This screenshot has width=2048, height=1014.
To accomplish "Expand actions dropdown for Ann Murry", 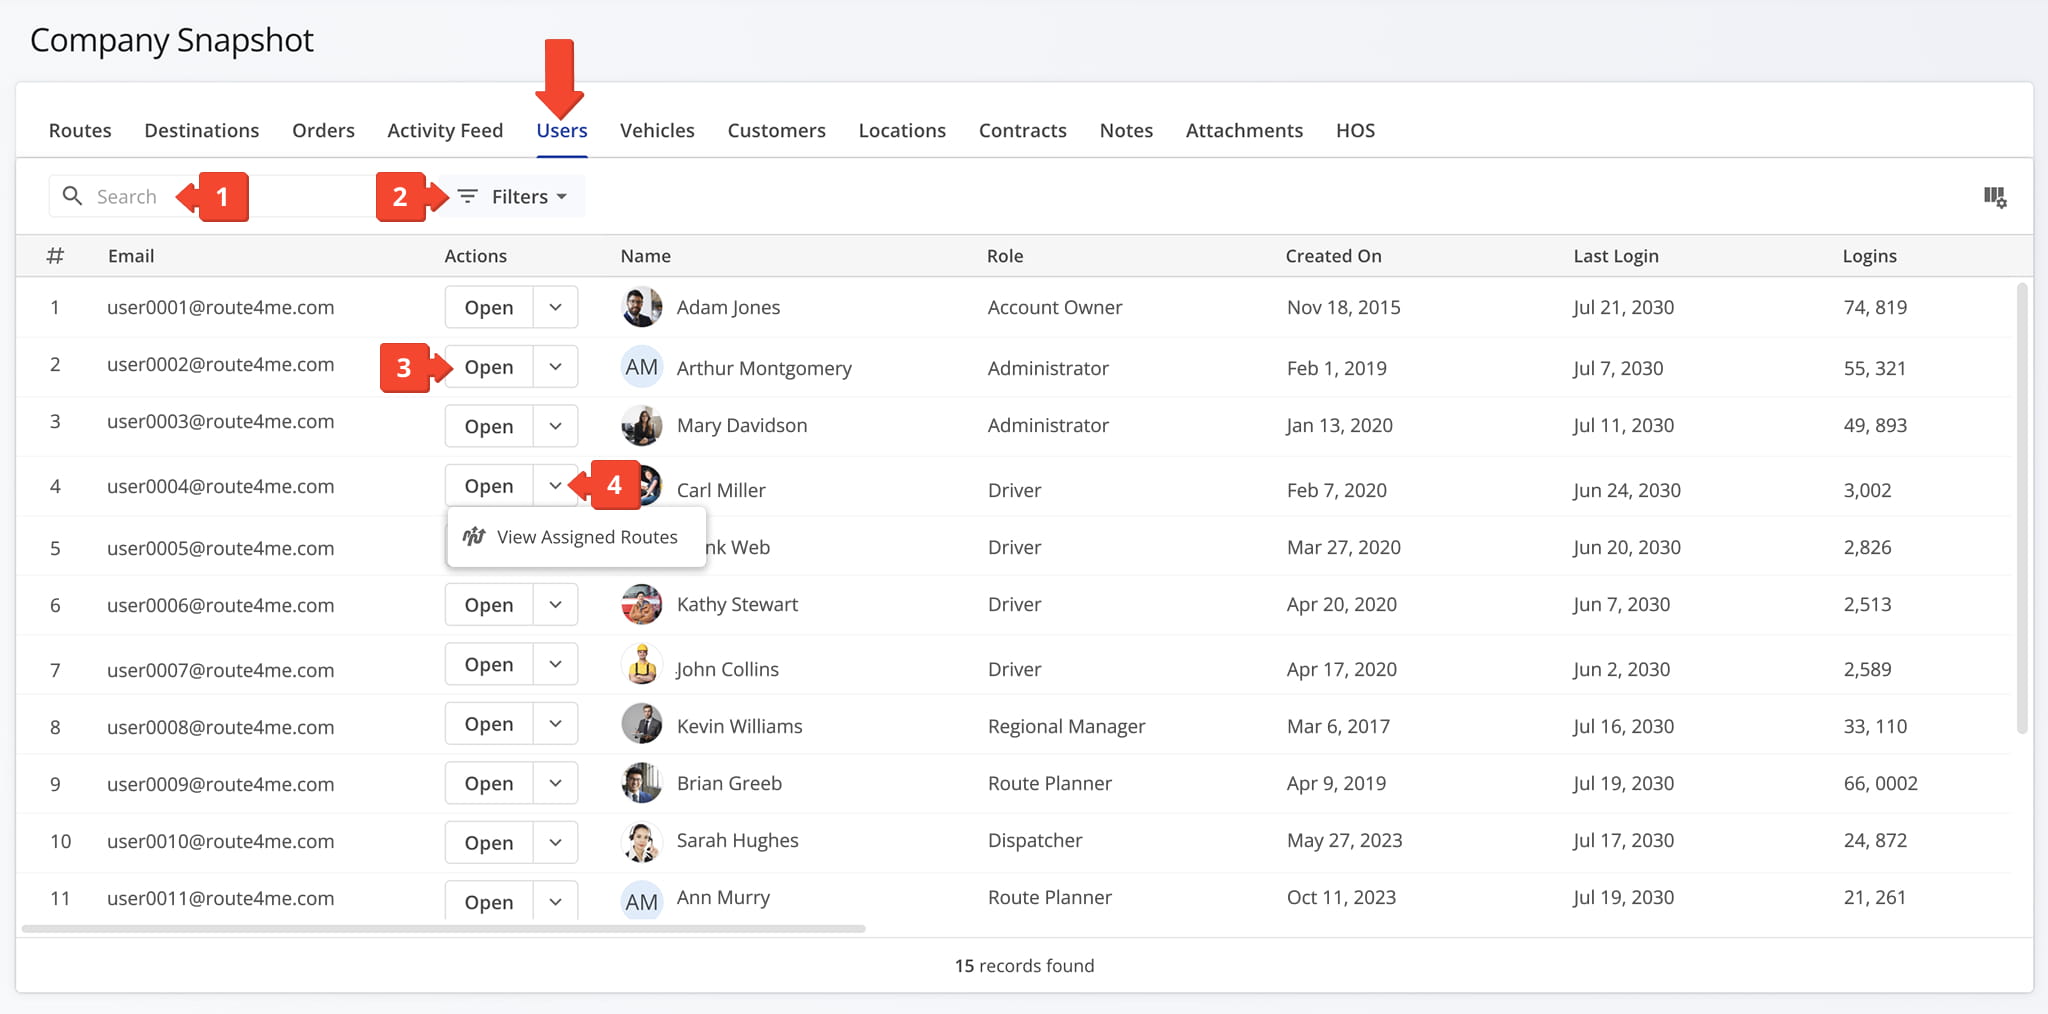I will pos(556,901).
